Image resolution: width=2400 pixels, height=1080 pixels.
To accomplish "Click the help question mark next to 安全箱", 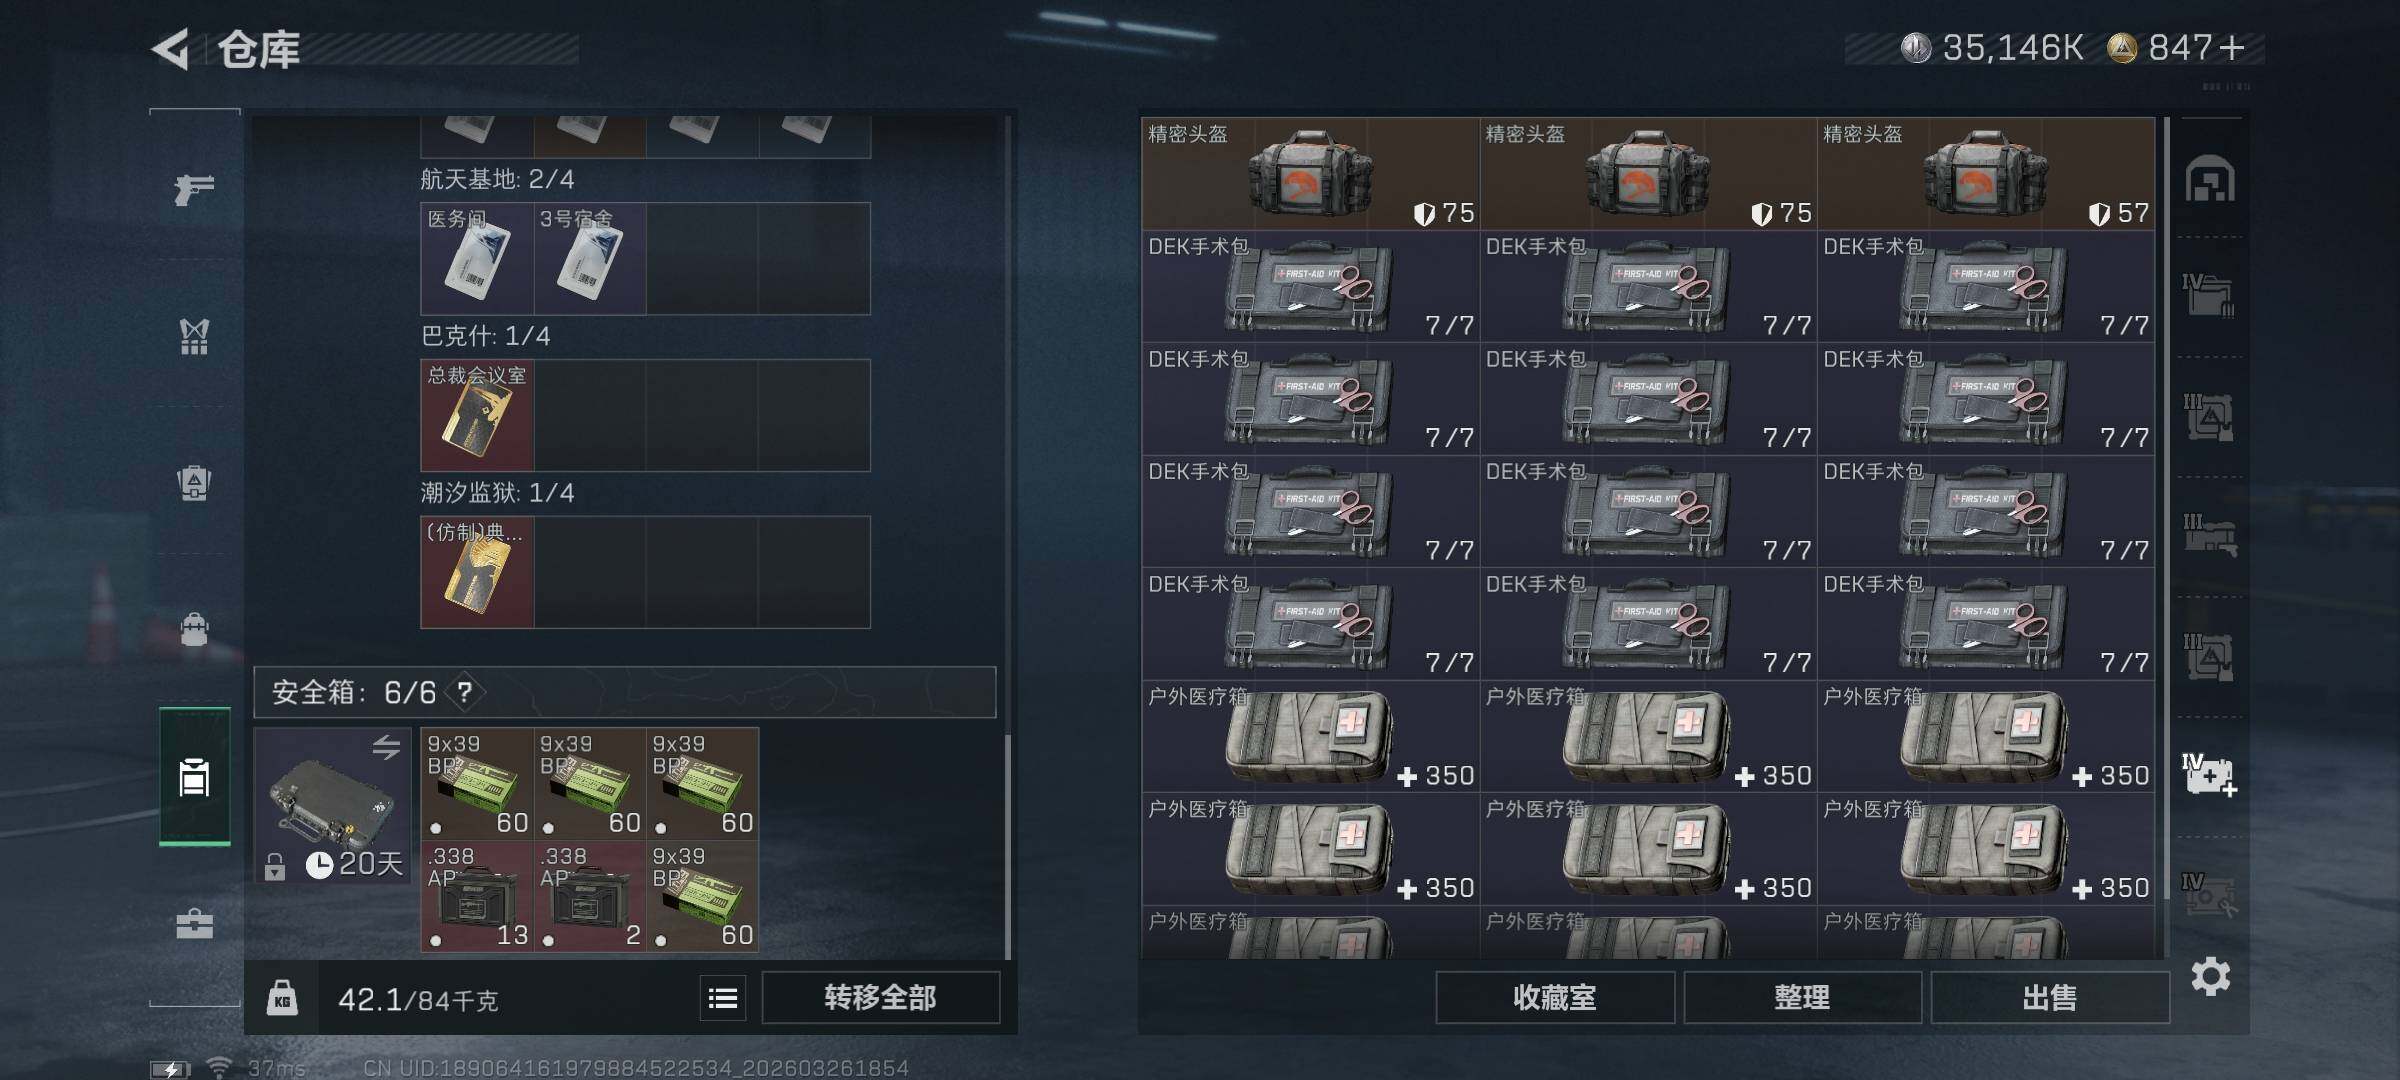I will [465, 692].
